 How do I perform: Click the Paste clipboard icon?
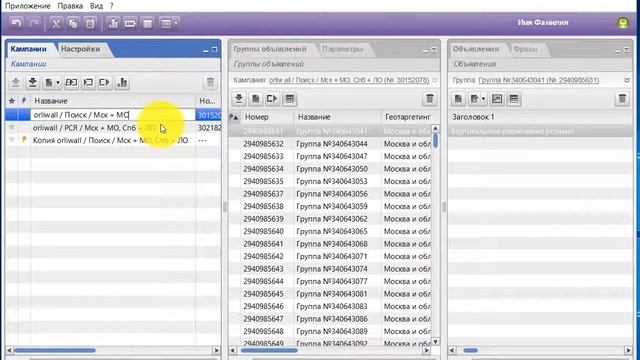[90, 23]
